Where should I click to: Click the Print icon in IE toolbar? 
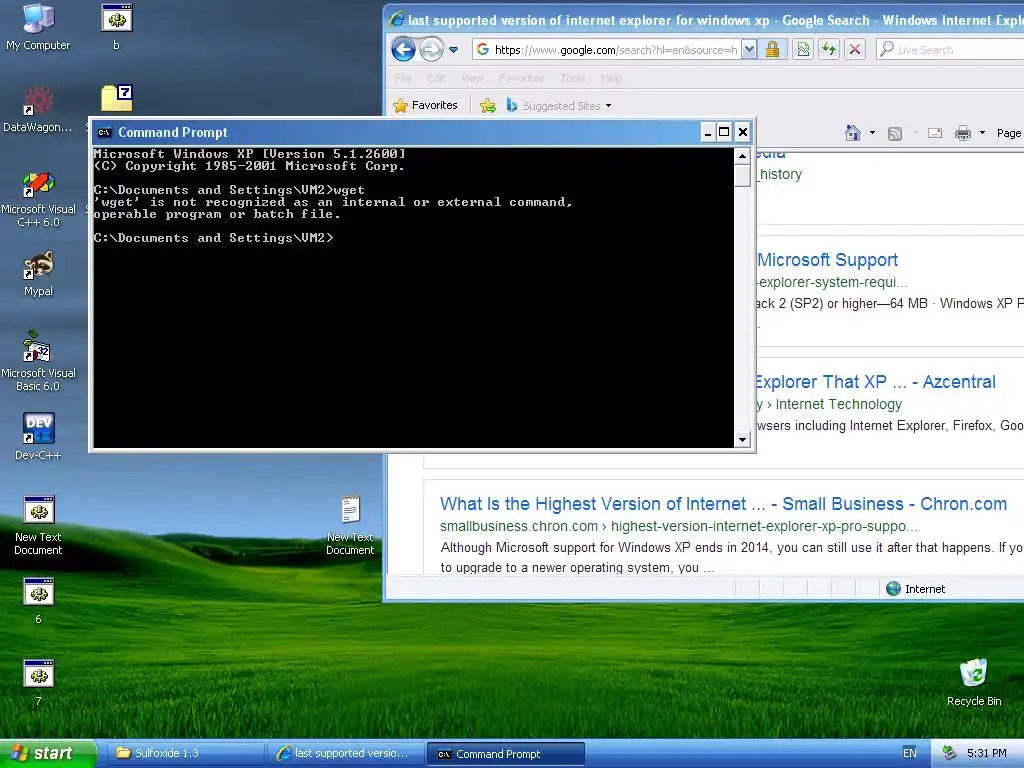(963, 133)
